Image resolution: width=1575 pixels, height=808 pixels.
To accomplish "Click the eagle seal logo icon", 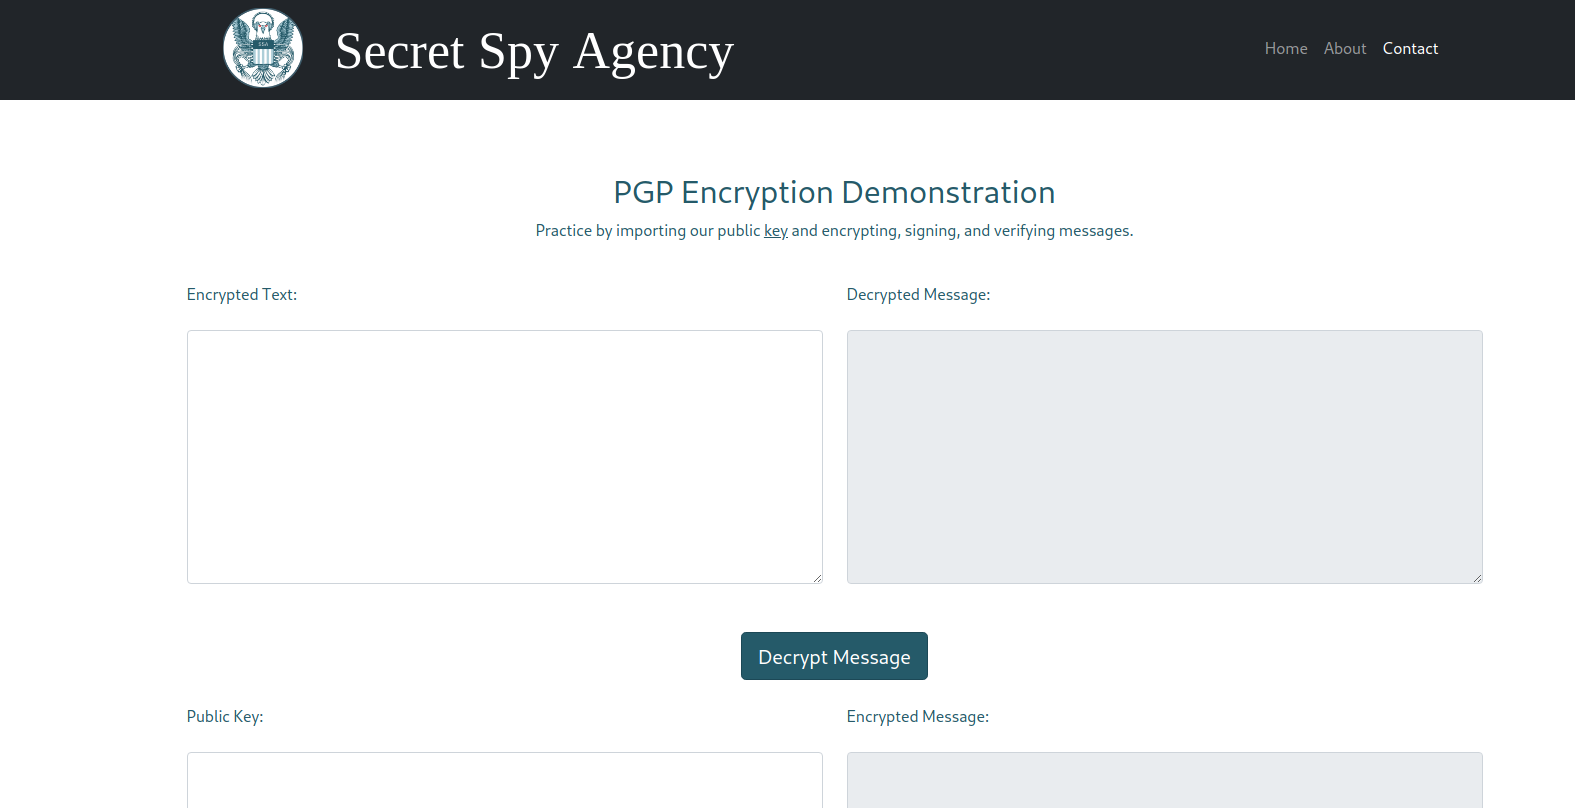I will (263, 48).
